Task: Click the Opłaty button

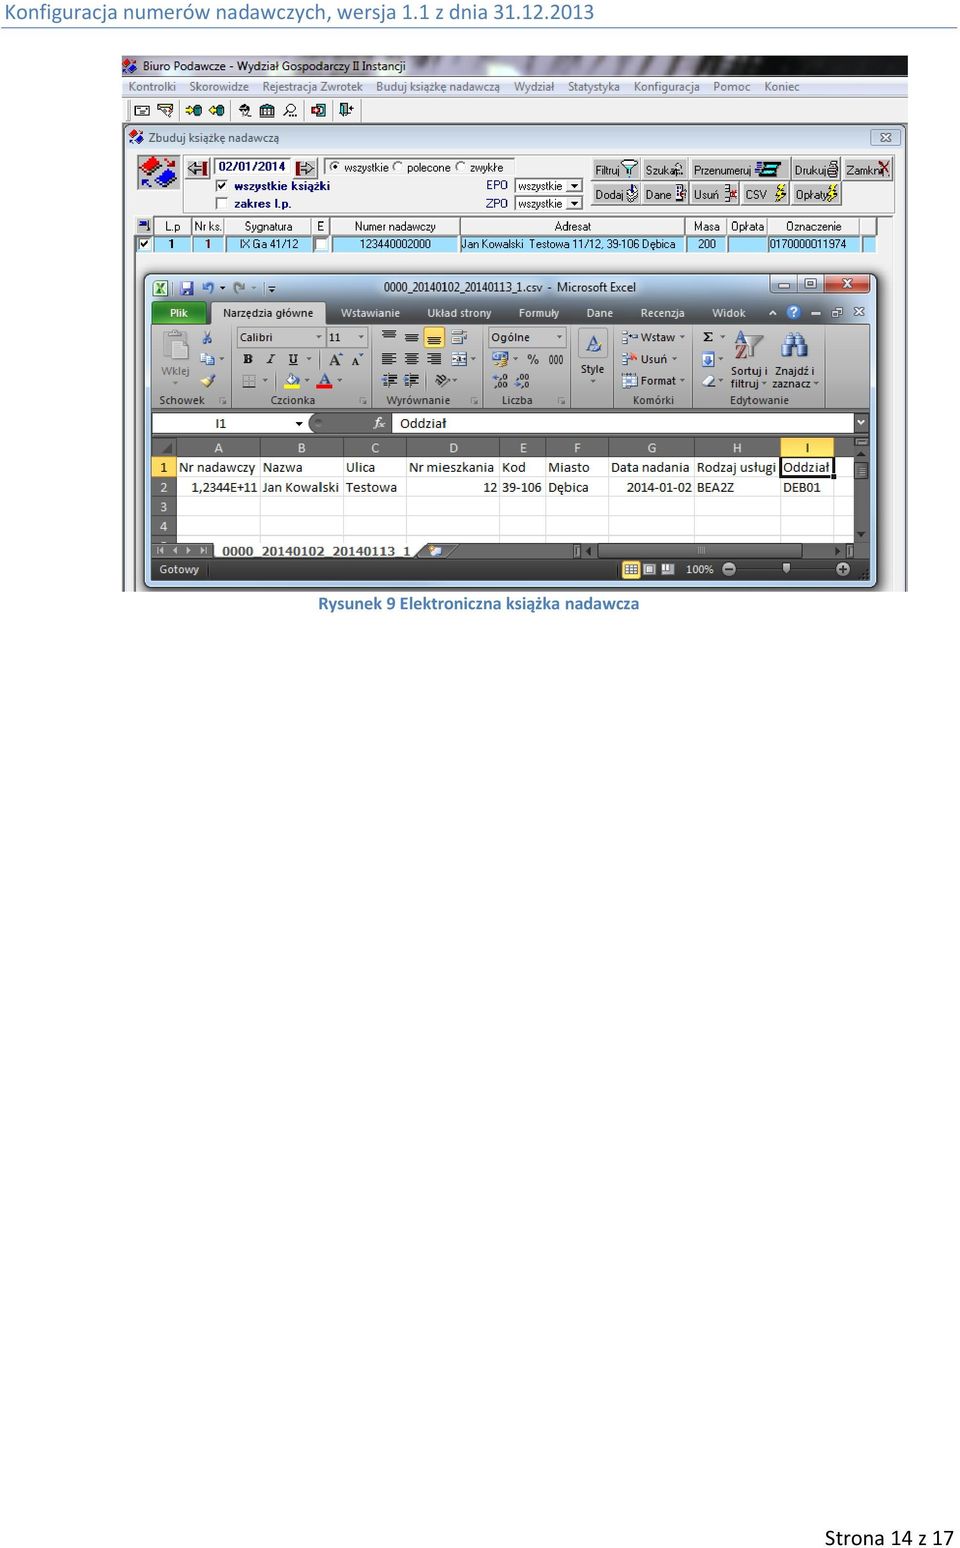Action: tap(816, 194)
